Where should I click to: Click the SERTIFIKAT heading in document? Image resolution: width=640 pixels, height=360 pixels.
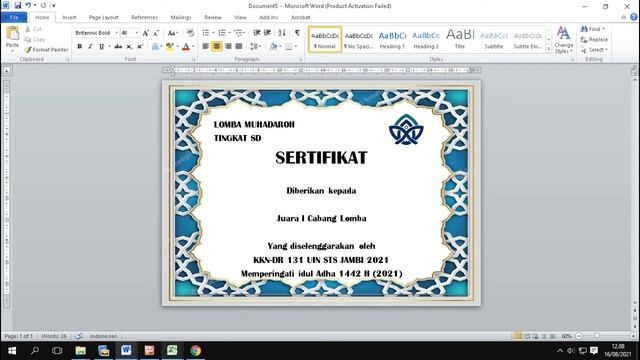point(321,158)
